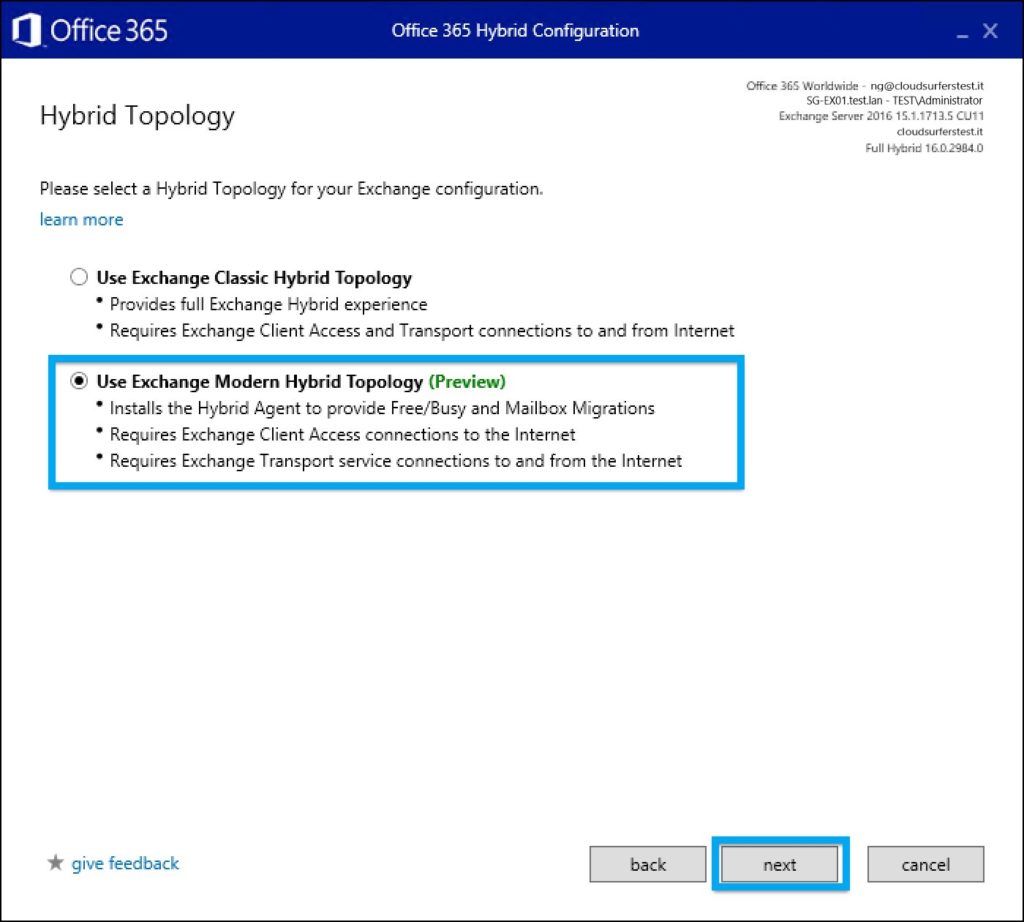1024x922 pixels.
Task: Open the learn more link
Action: click(81, 219)
